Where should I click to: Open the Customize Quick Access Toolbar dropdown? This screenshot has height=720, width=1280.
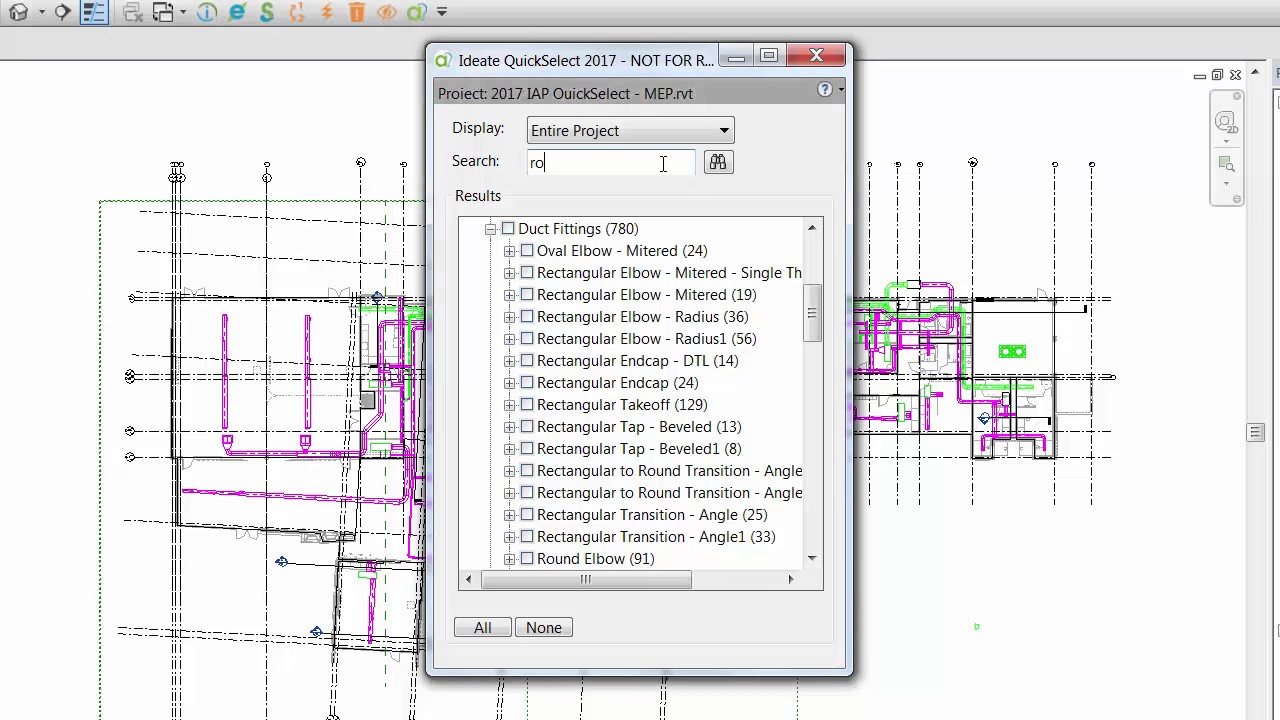442,13
